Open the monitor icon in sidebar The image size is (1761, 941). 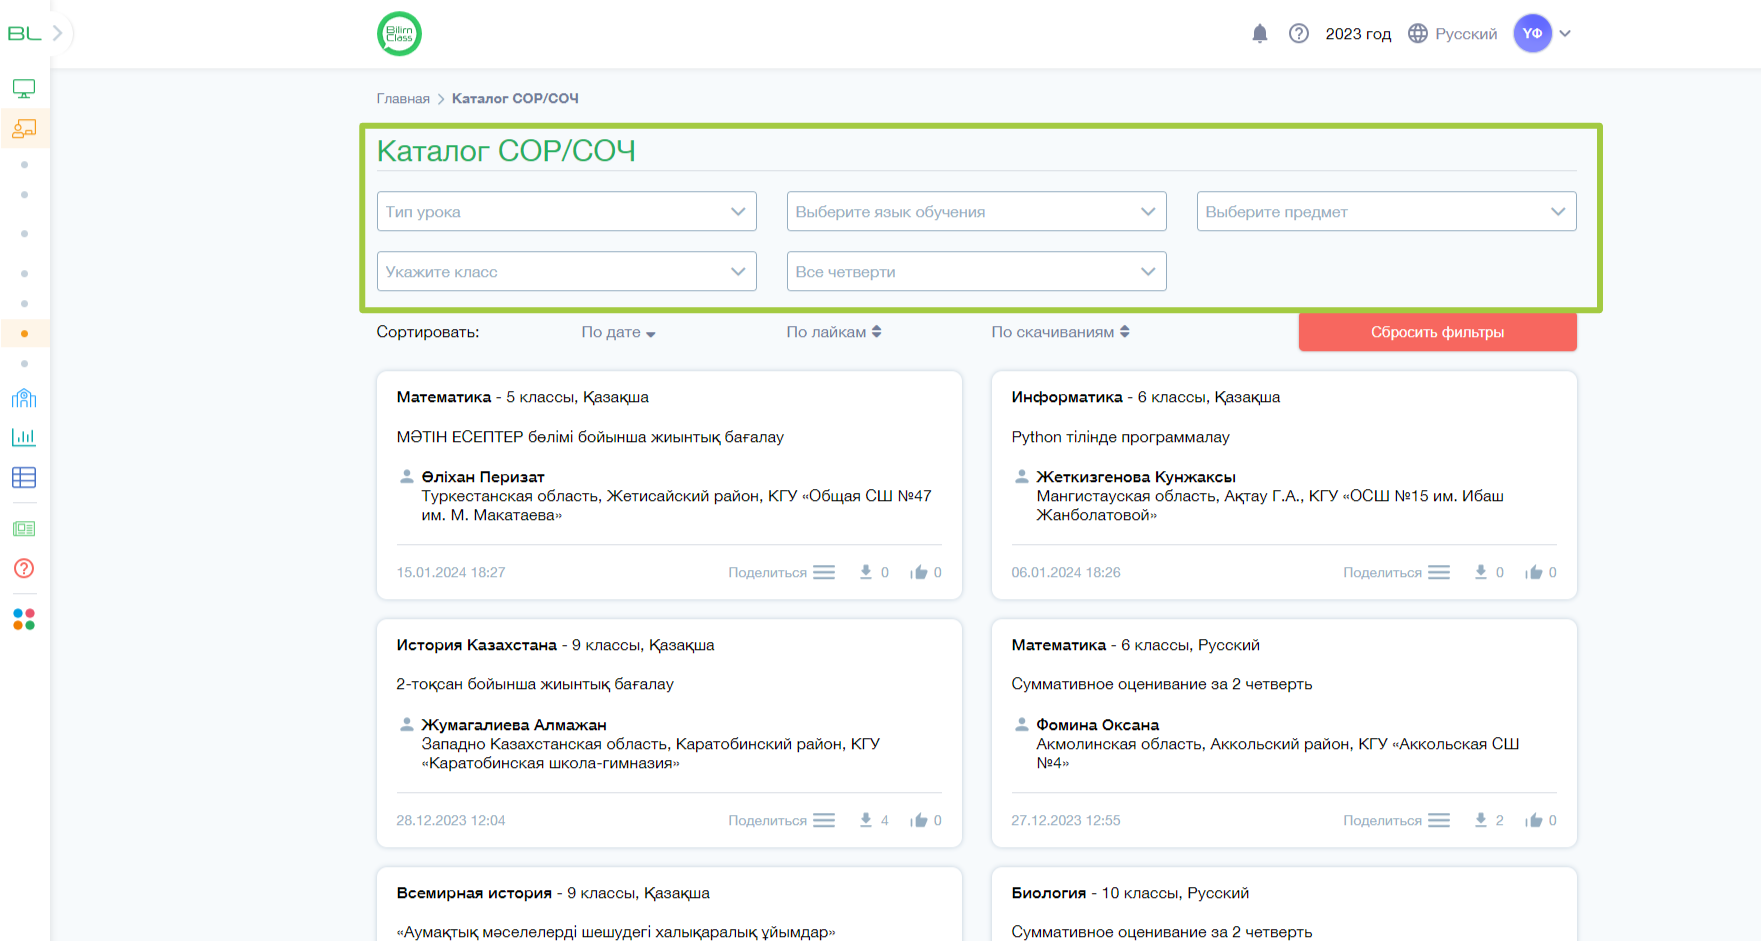tap(24, 89)
